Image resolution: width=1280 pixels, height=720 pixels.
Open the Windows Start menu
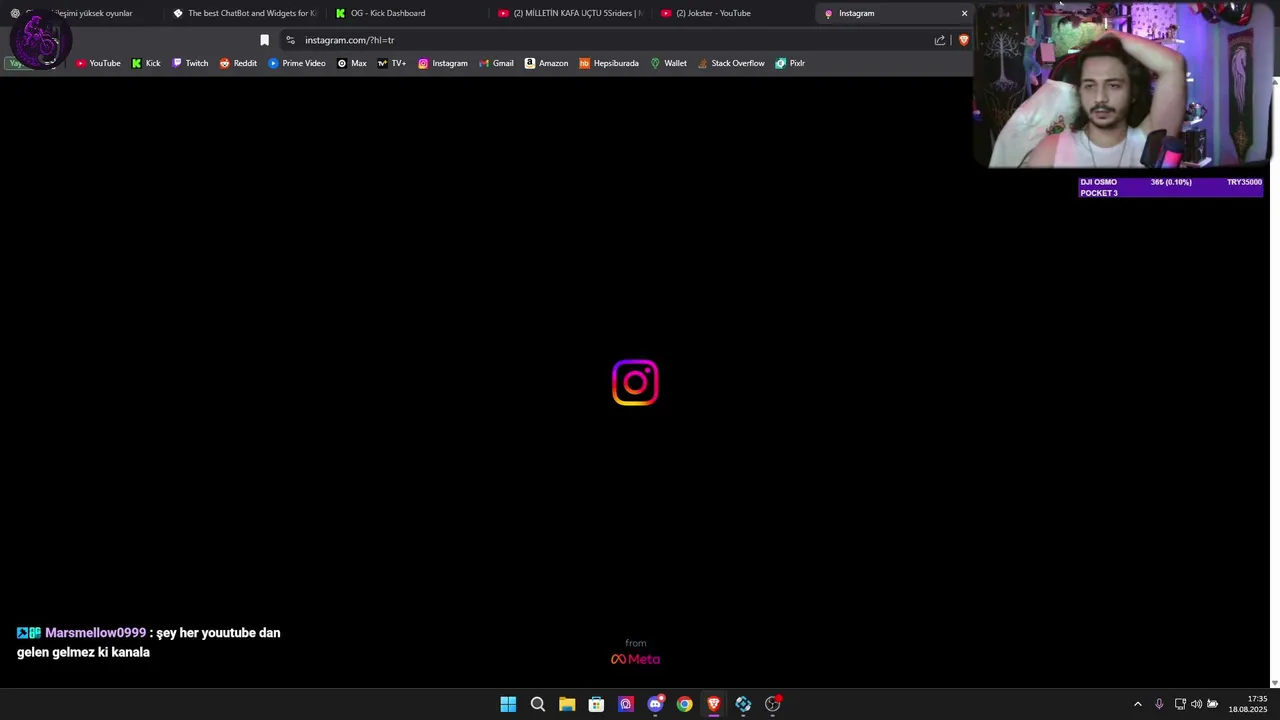[x=508, y=704]
